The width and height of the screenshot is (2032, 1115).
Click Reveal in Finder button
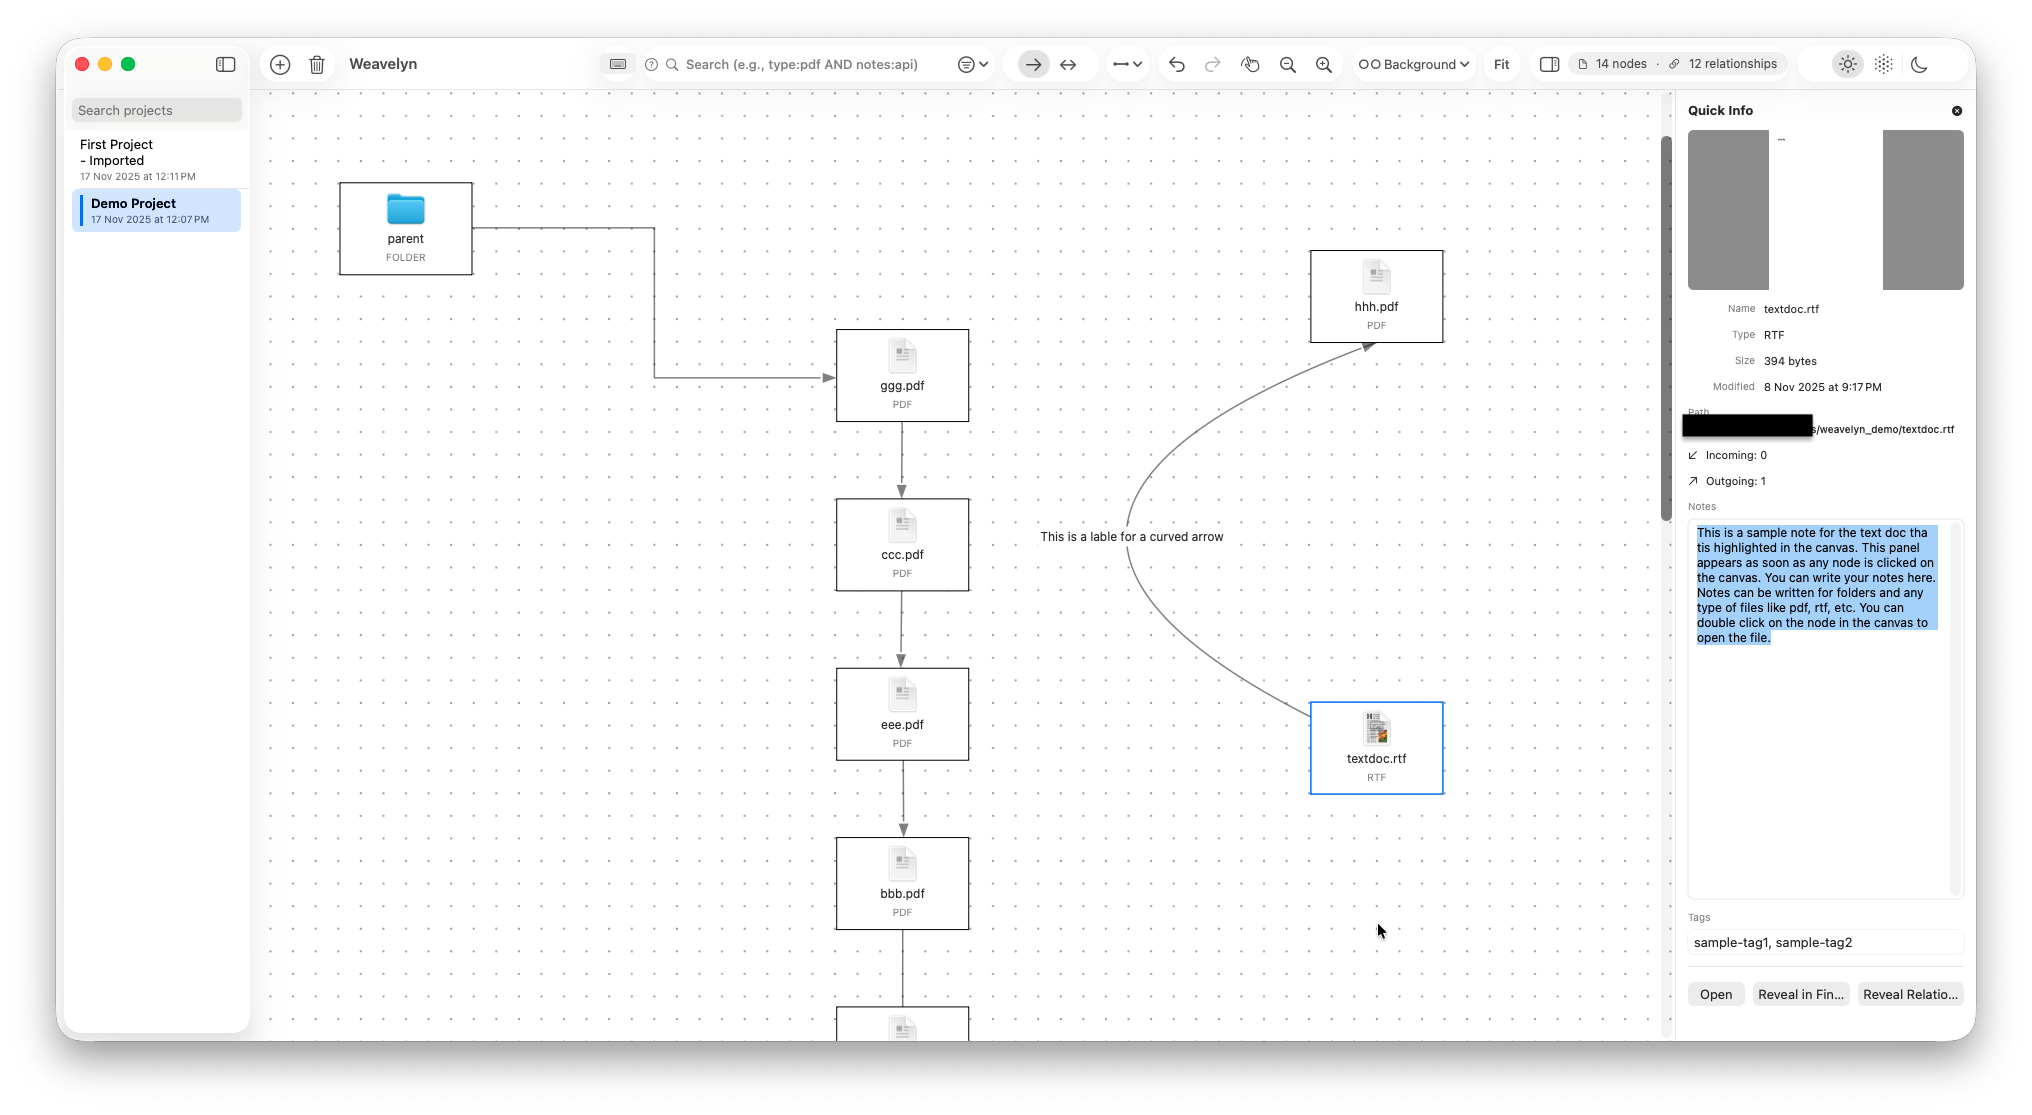[1801, 994]
